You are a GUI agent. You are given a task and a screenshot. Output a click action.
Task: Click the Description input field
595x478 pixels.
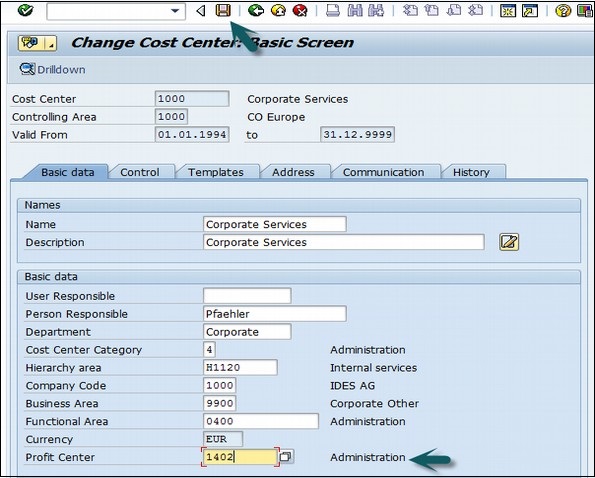pyautogui.click(x=344, y=242)
